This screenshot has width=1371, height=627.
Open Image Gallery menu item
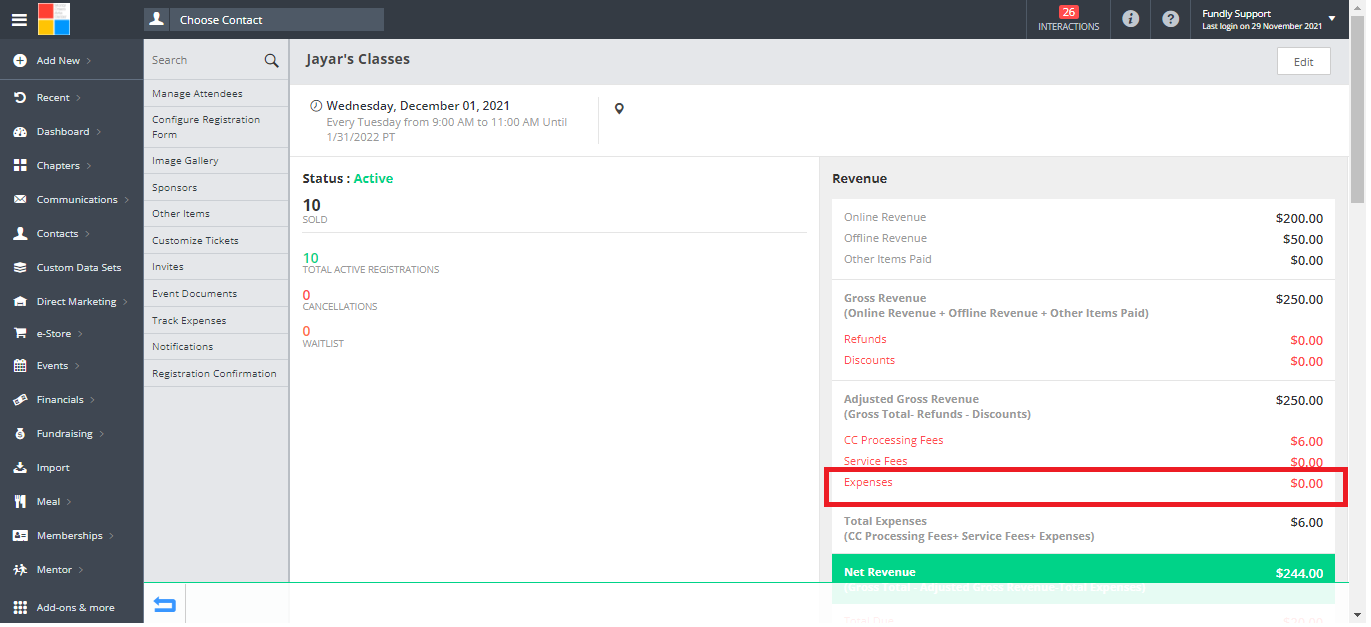click(216, 161)
